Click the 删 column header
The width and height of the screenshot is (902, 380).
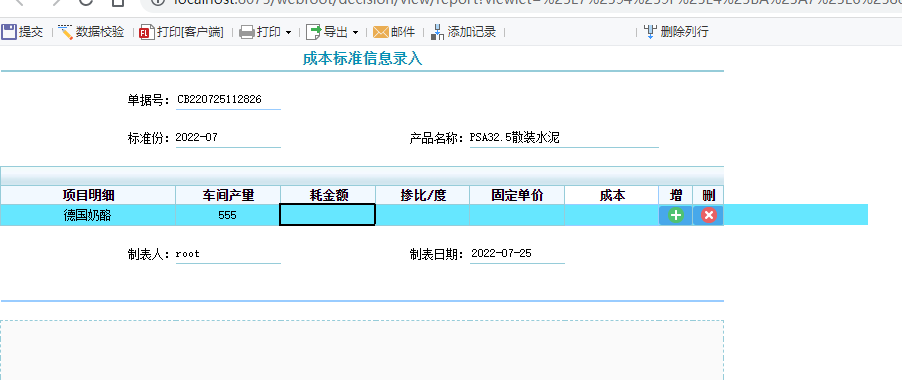[x=709, y=195]
